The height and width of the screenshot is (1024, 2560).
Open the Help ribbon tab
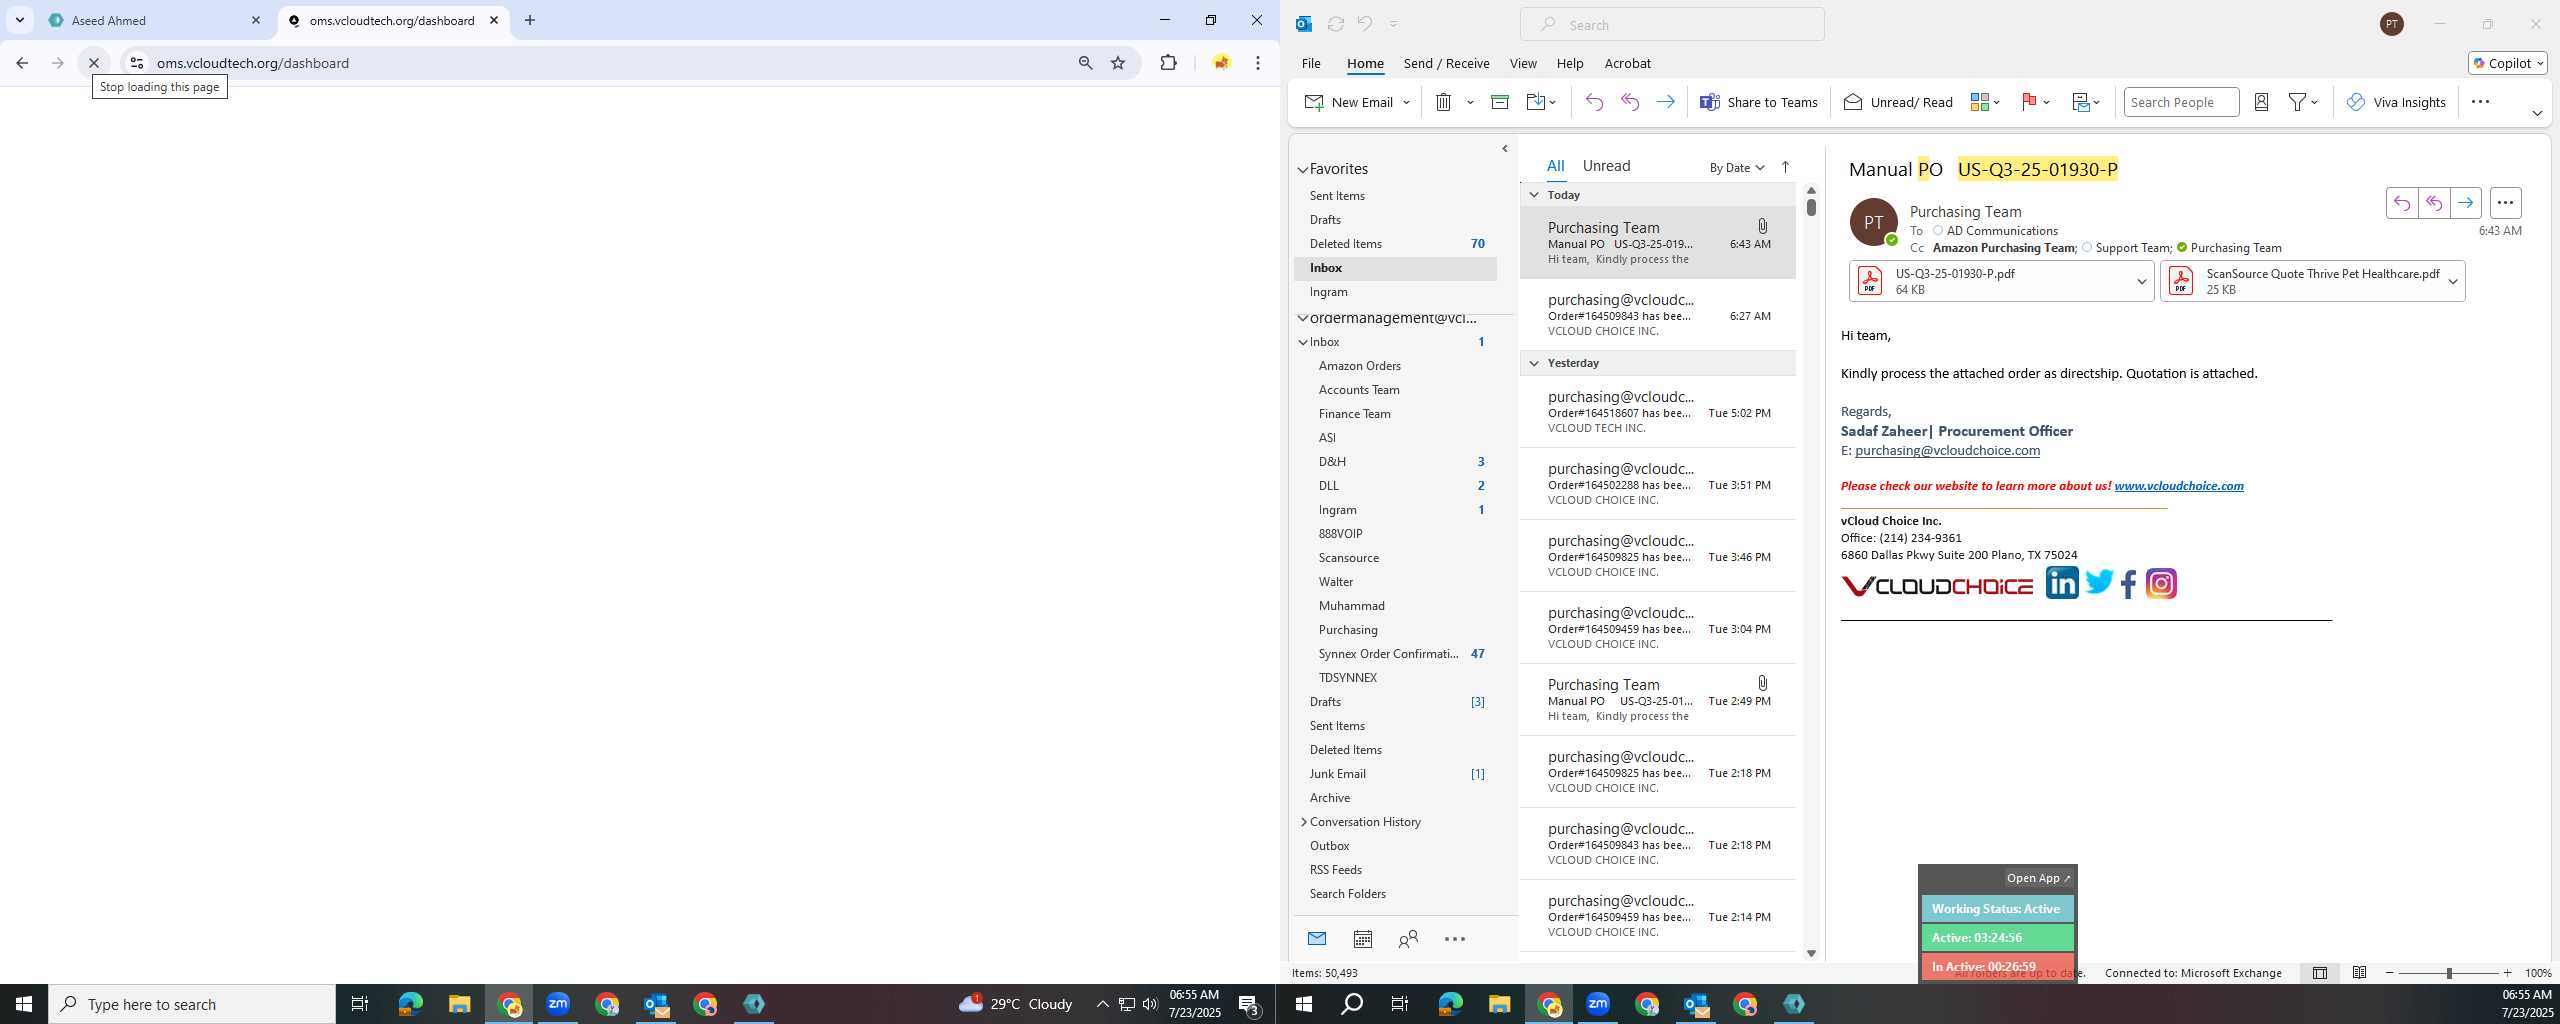(1569, 63)
